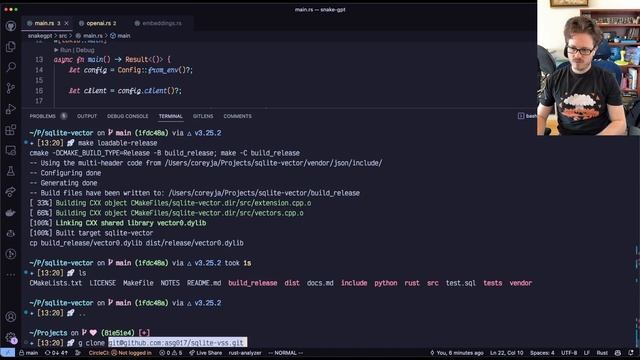Open the Testing flask icon

[11, 171]
